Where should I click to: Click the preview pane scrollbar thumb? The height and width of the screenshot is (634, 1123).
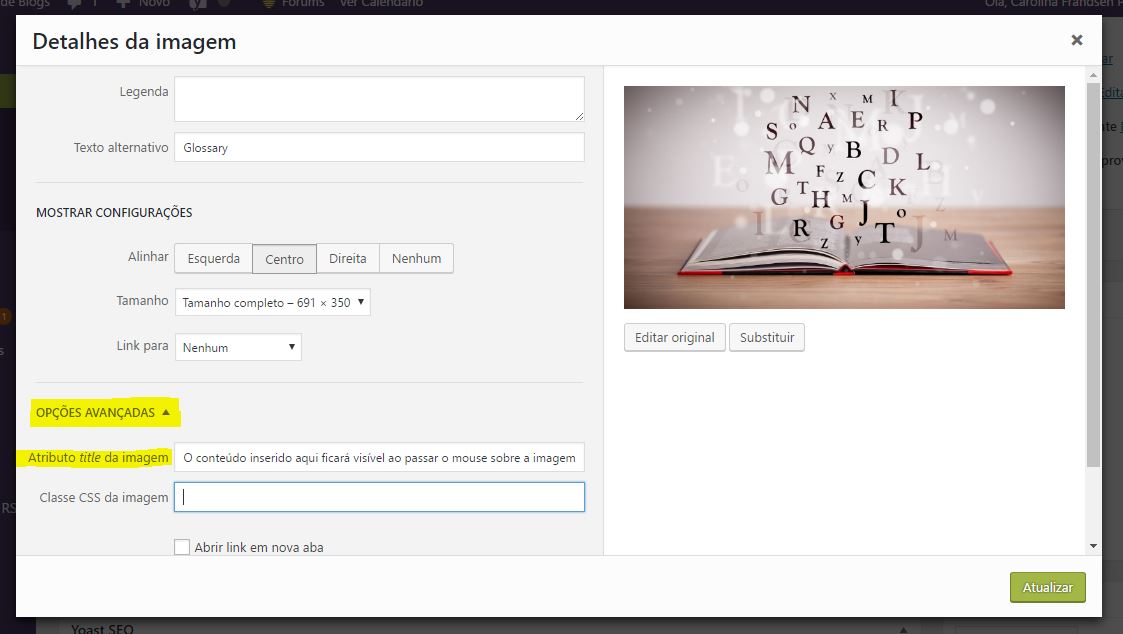[1093, 275]
